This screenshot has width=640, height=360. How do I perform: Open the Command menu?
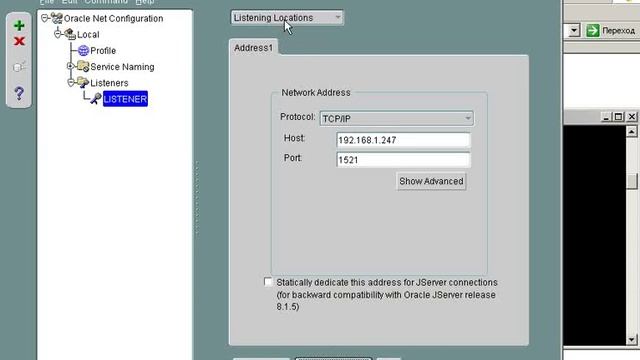coord(106,2)
